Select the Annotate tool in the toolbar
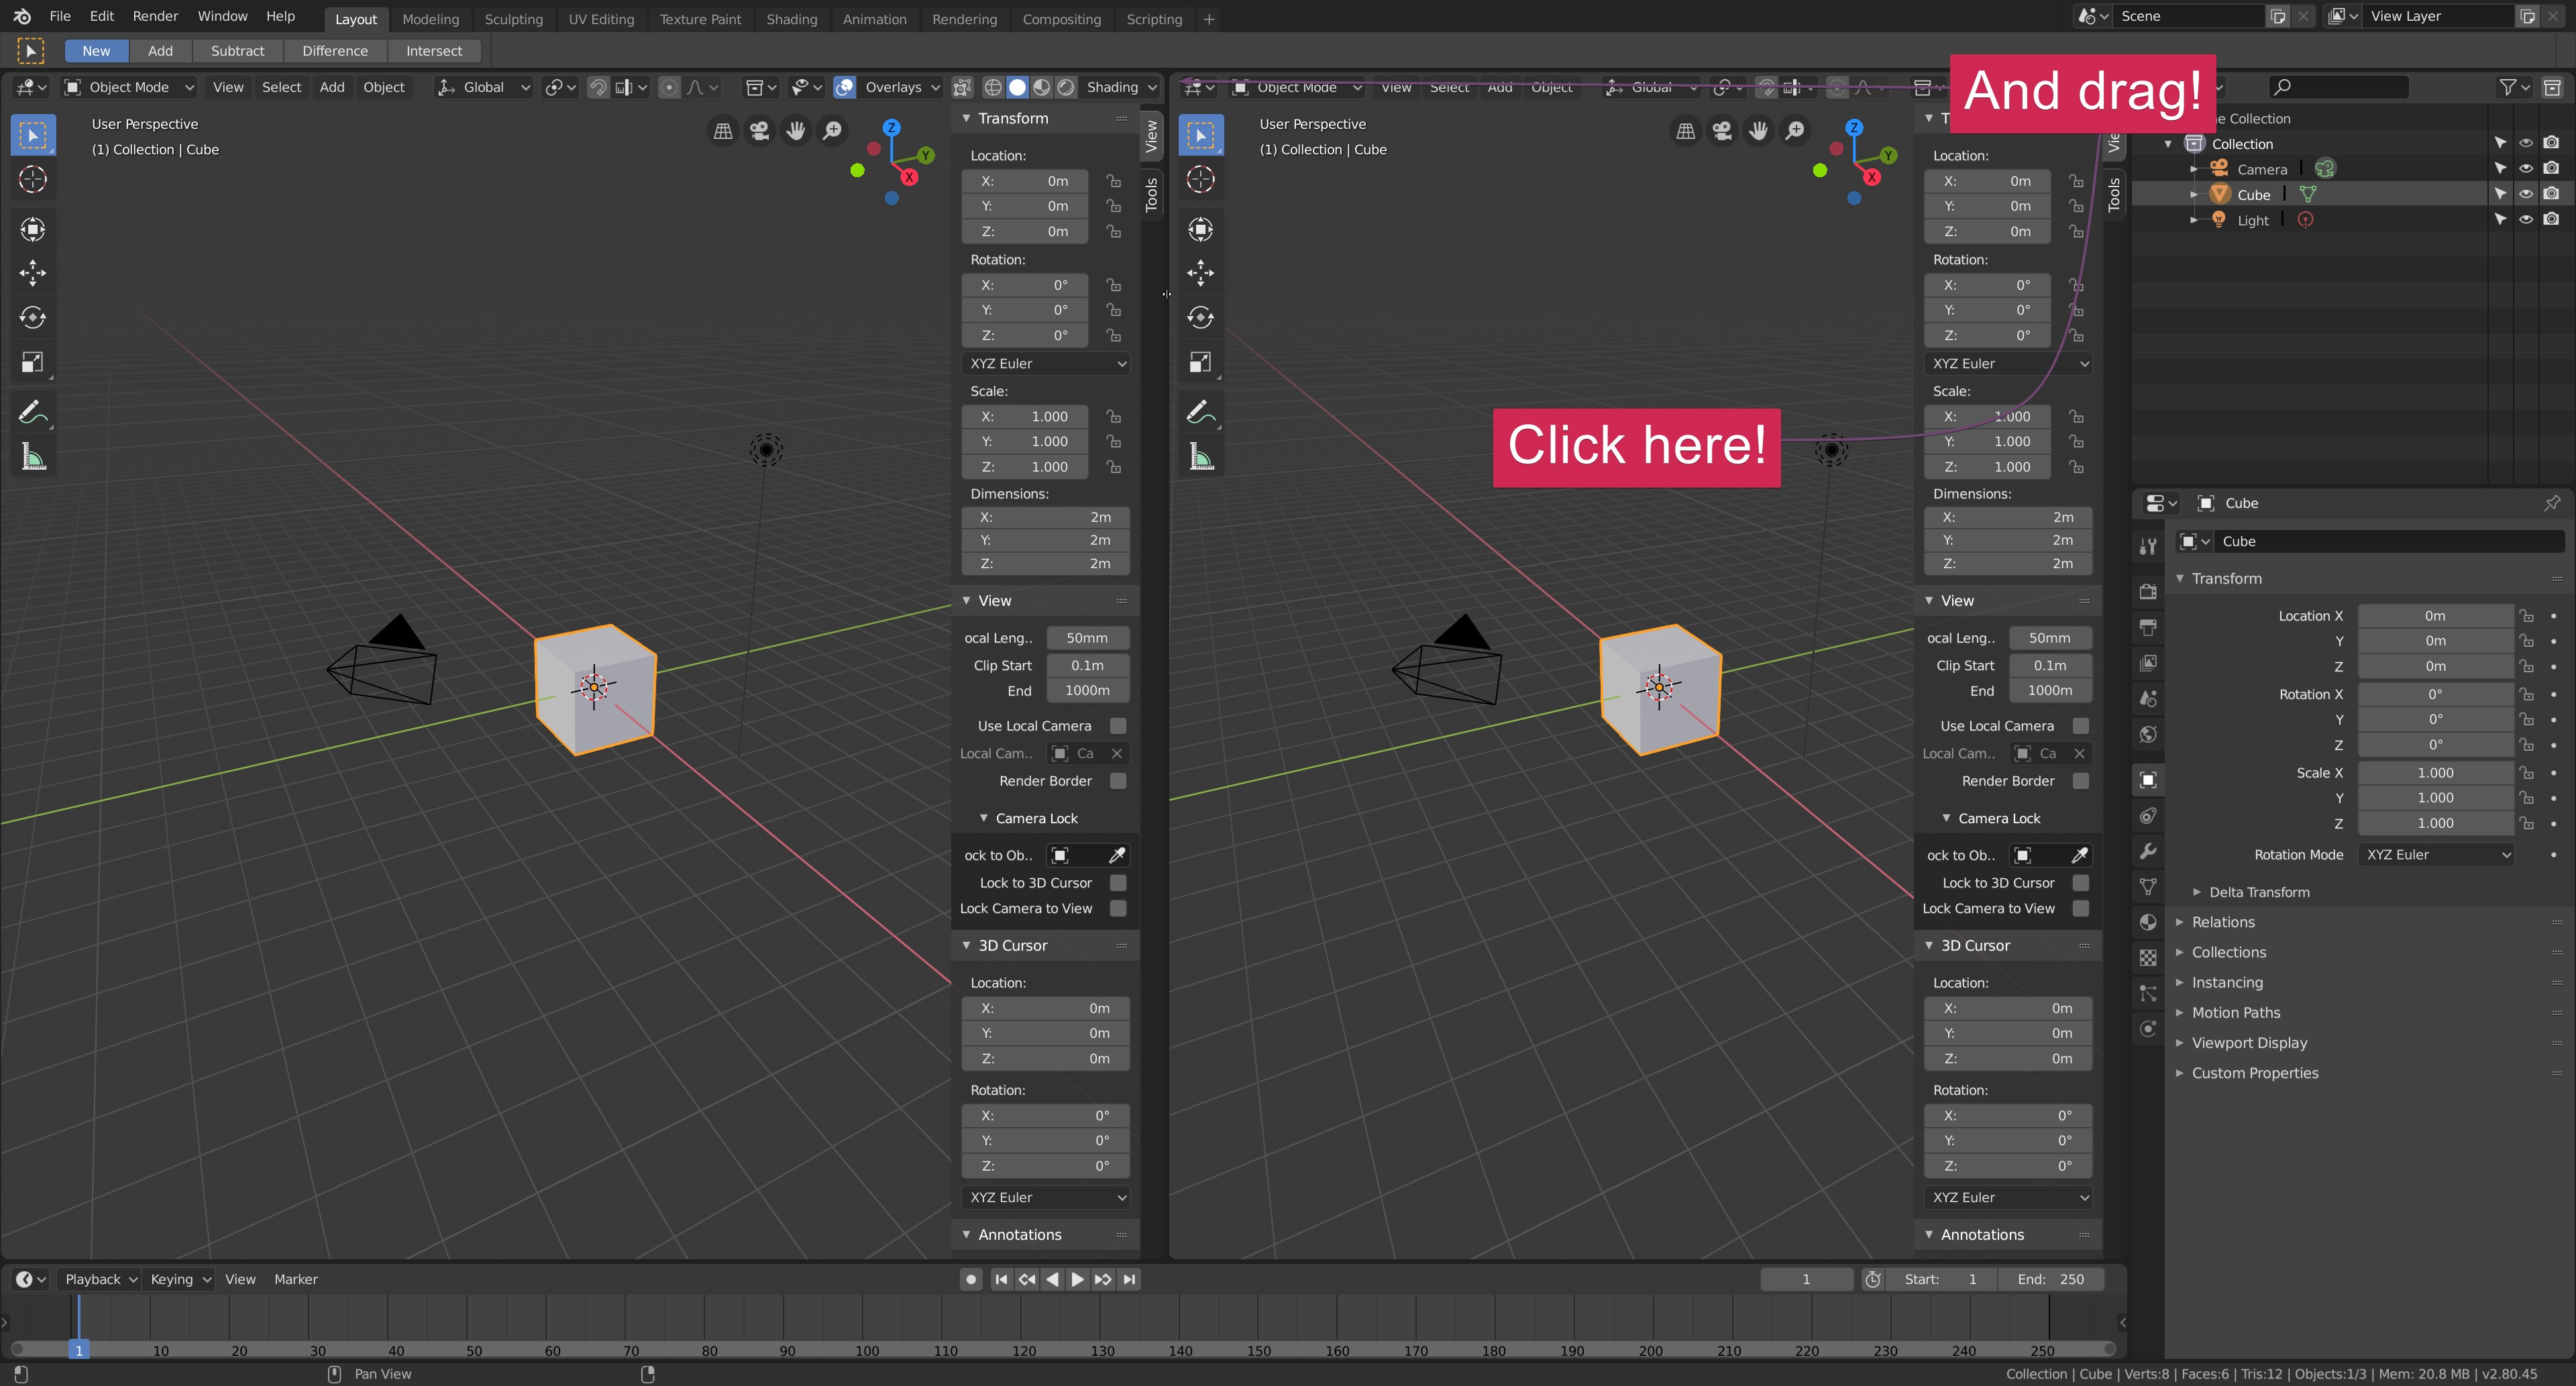 (x=33, y=411)
